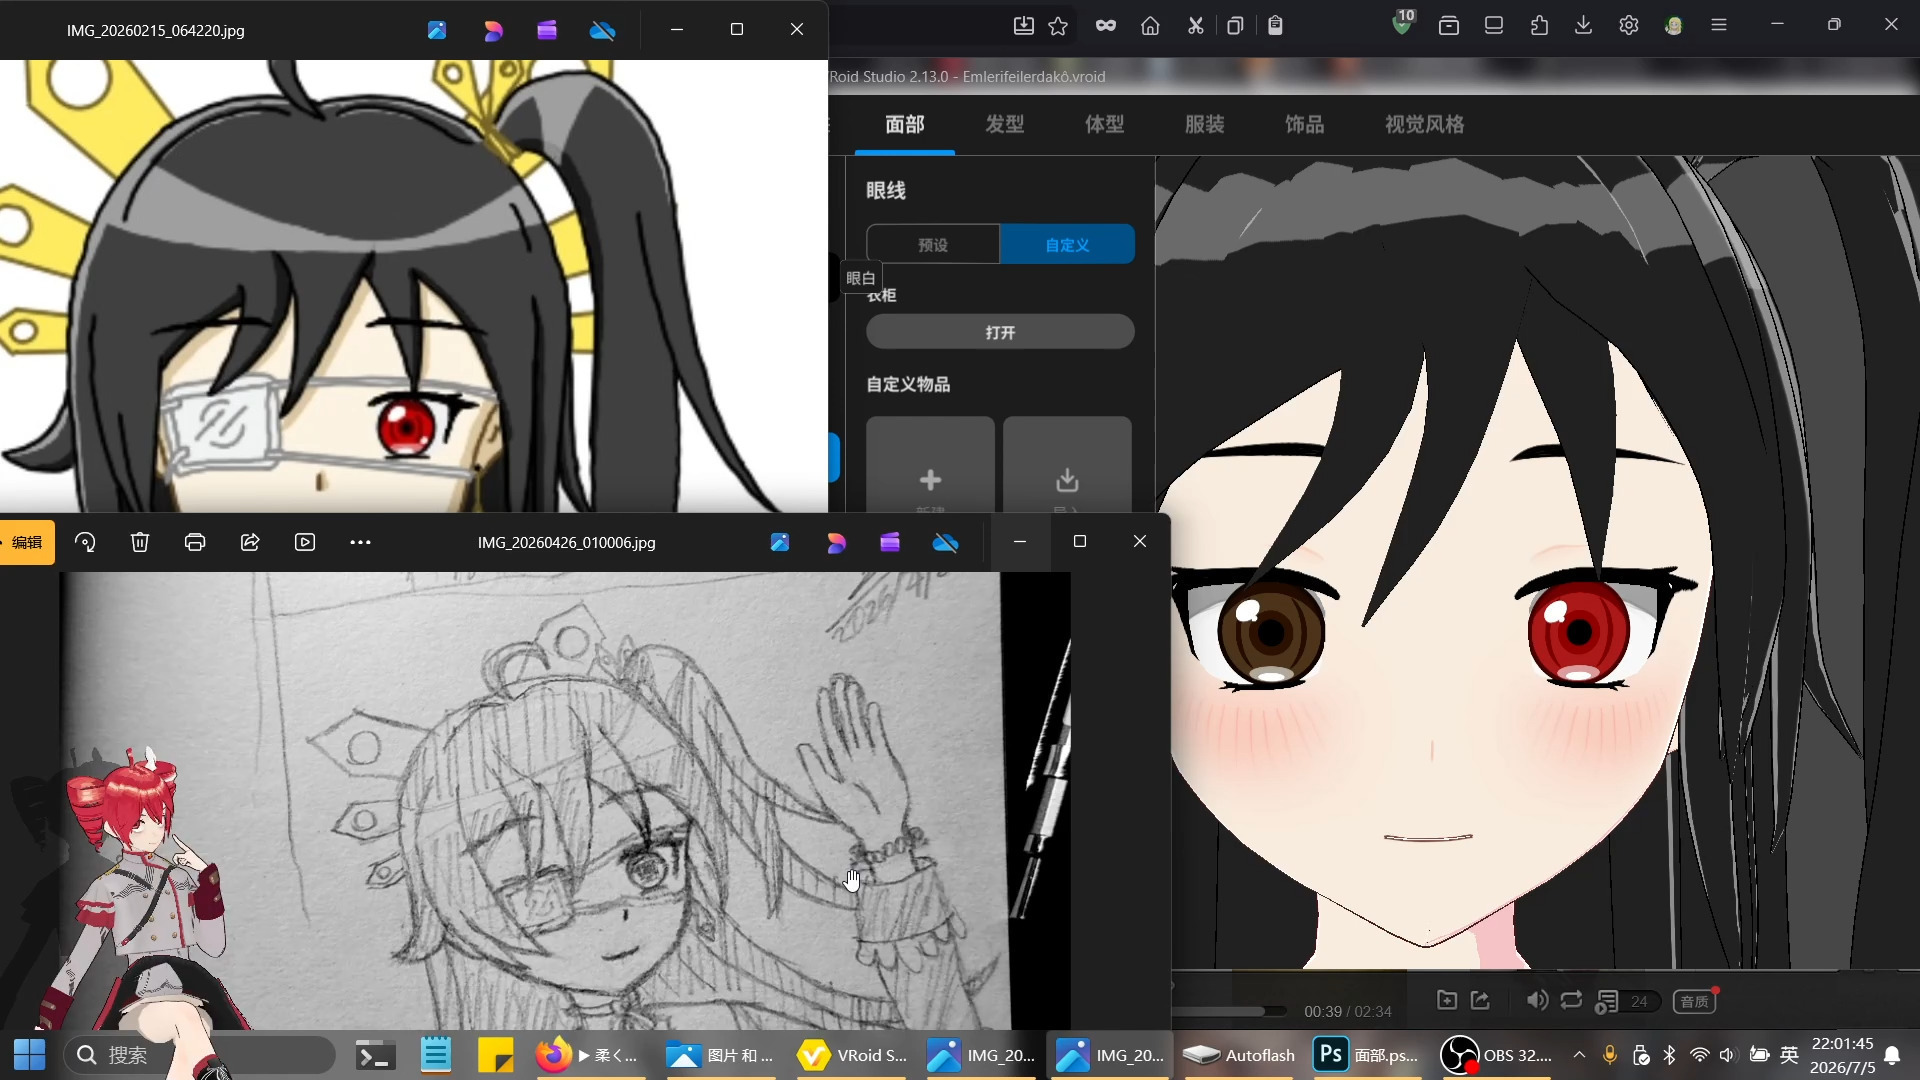Toggle loop playback in the video player
The image size is (1920, 1080).
pyautogui.click(x=1571, y=1000)
